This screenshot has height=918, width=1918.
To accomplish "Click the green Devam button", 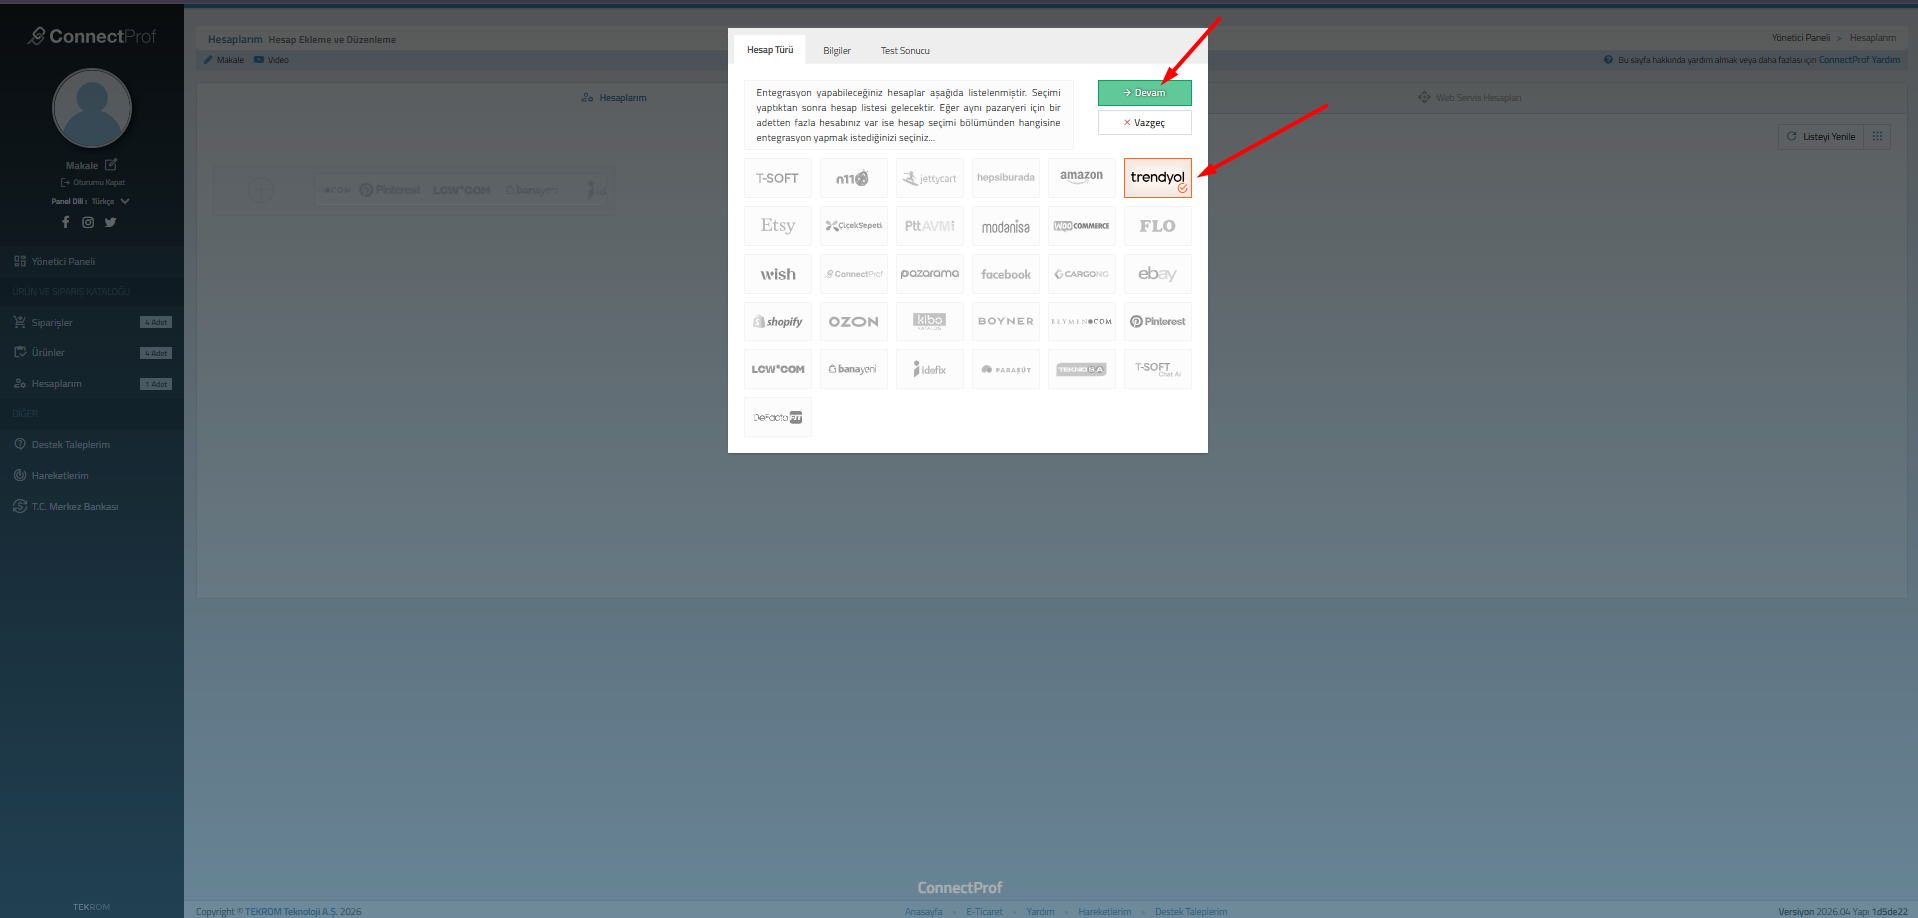I will 1144,93.
